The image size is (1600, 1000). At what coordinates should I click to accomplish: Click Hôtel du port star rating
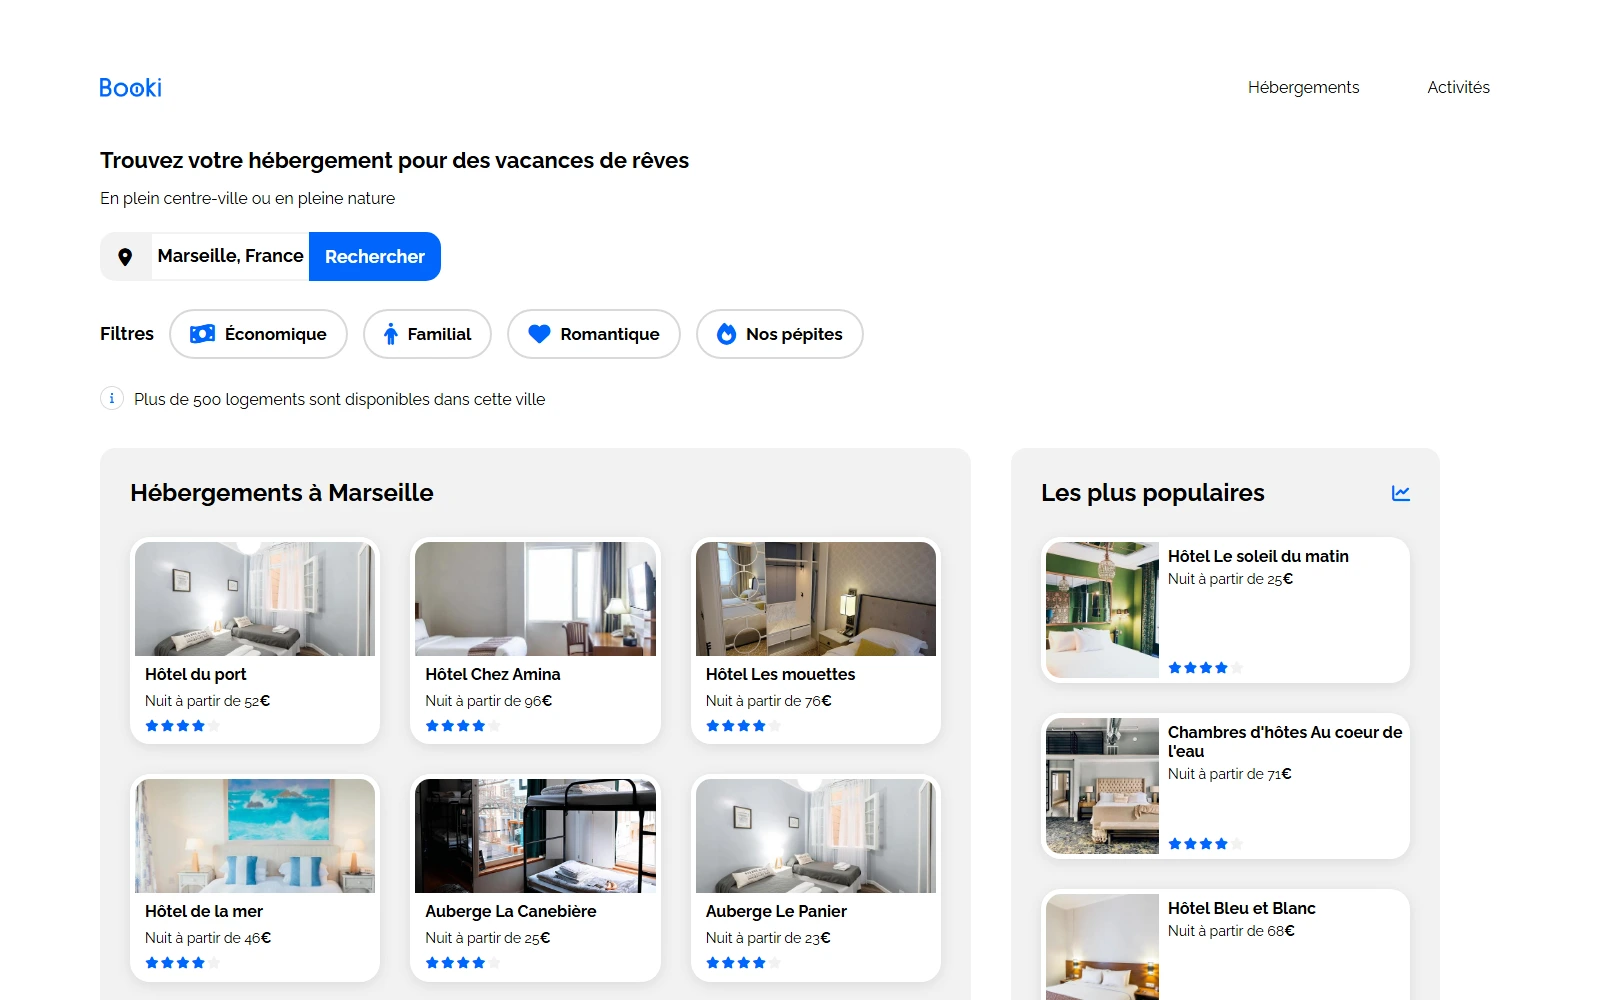click(182, 726)
